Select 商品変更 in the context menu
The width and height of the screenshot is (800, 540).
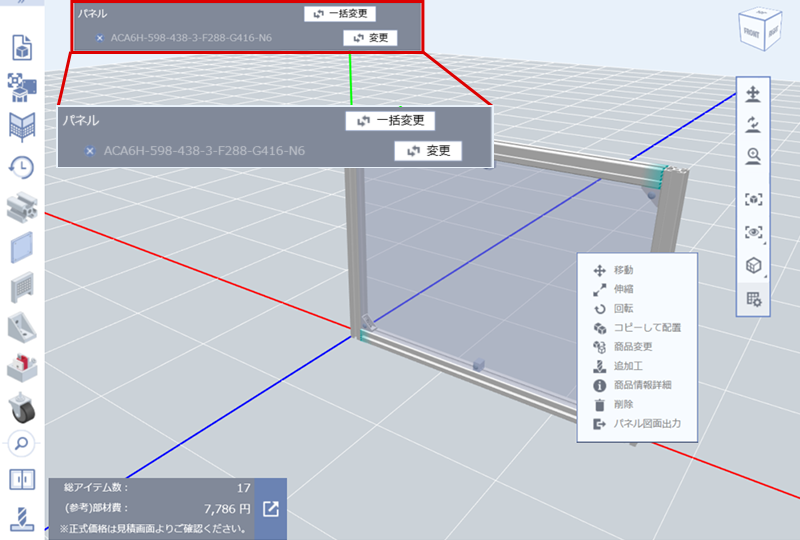click(630, 347)
